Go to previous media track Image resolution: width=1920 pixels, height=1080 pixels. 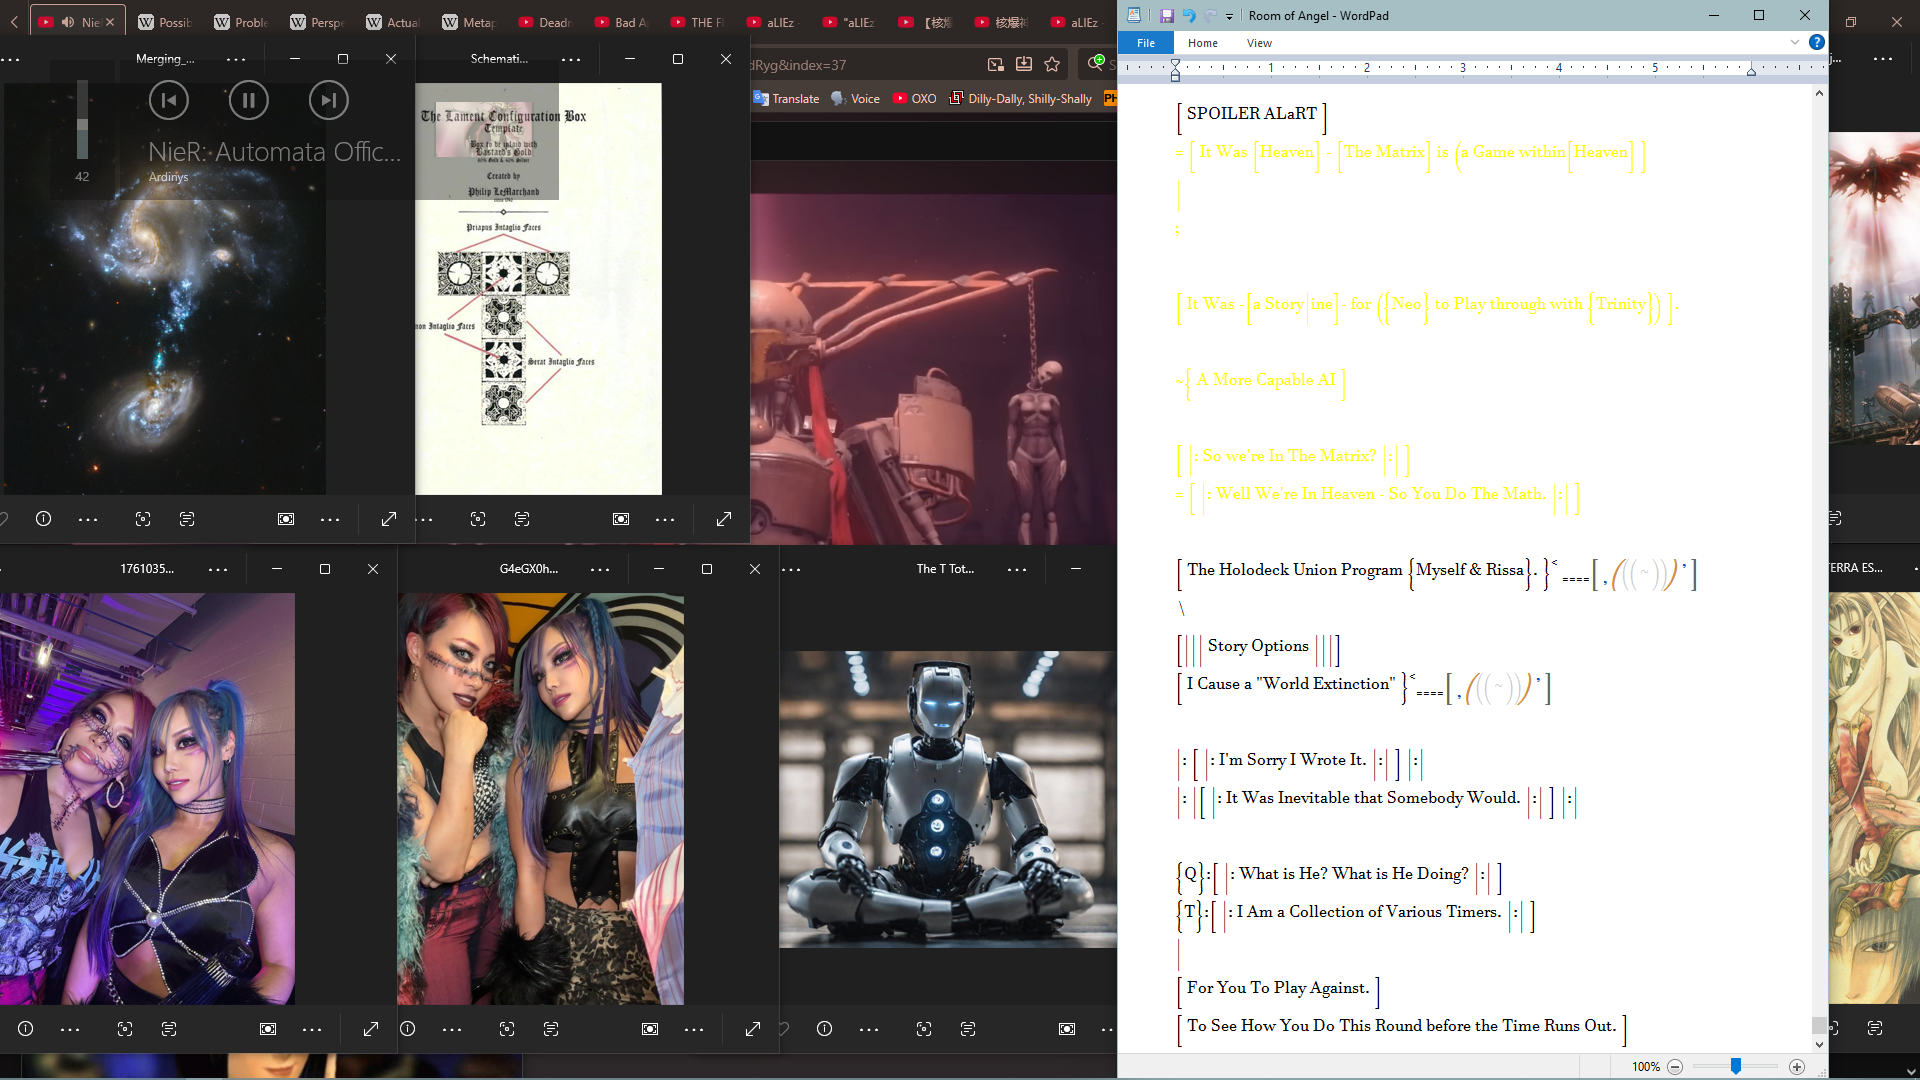click(x=168, y=100)
